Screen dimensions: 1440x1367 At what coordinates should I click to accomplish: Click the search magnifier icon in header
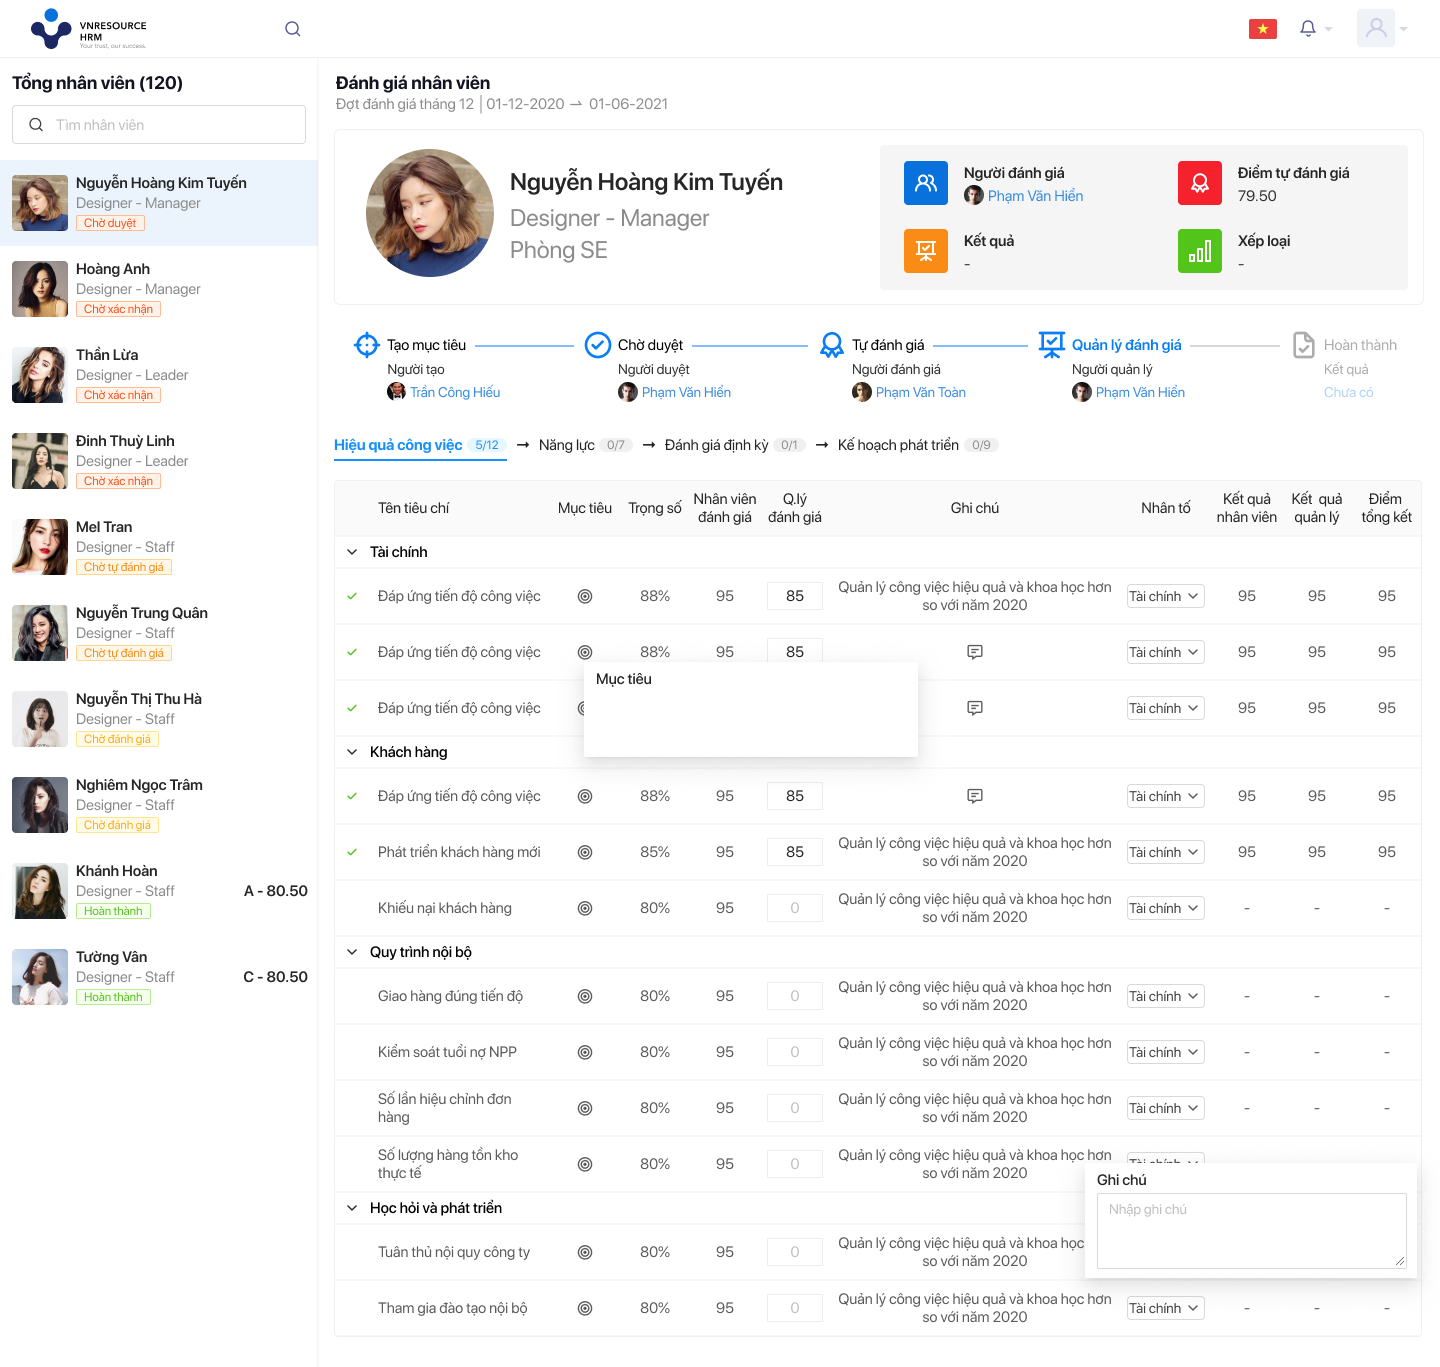click(292, 29)
